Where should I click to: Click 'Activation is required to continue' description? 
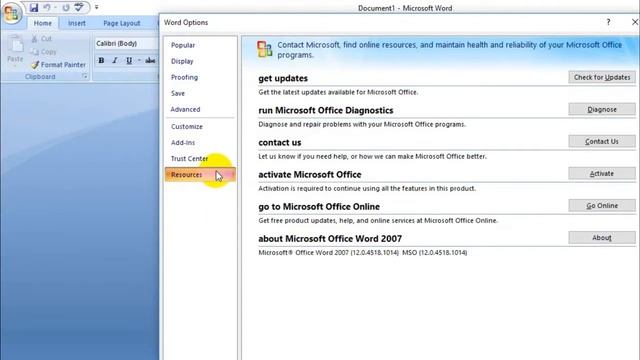point(367,189)
